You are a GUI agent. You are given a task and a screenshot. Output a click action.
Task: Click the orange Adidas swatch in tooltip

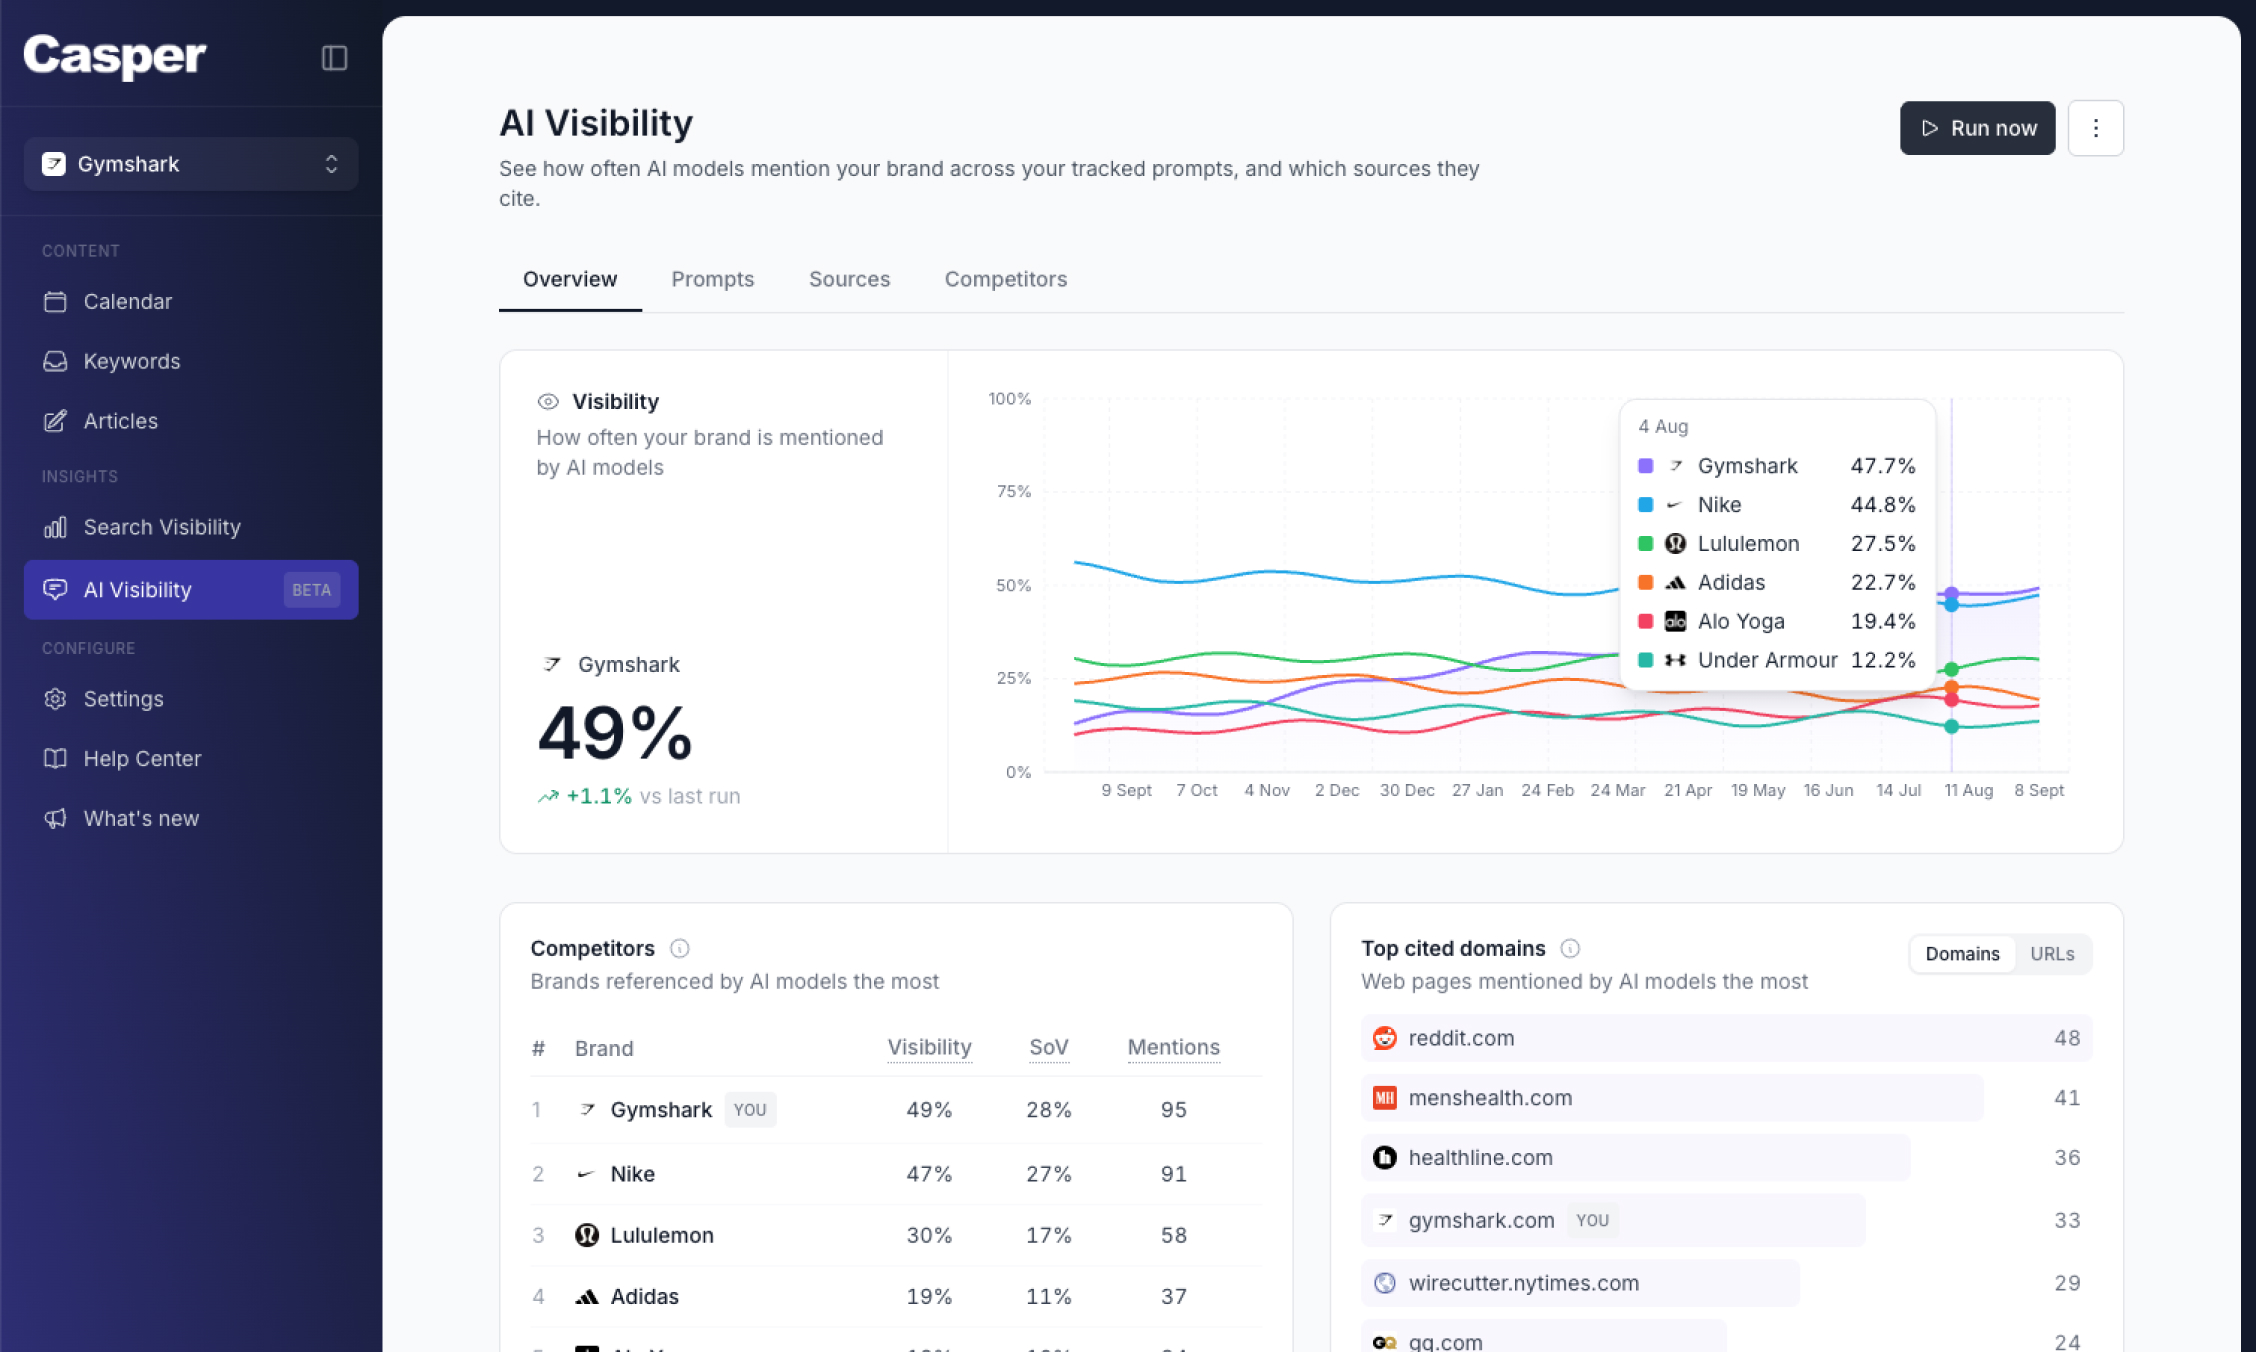(x=1645, y=583)
